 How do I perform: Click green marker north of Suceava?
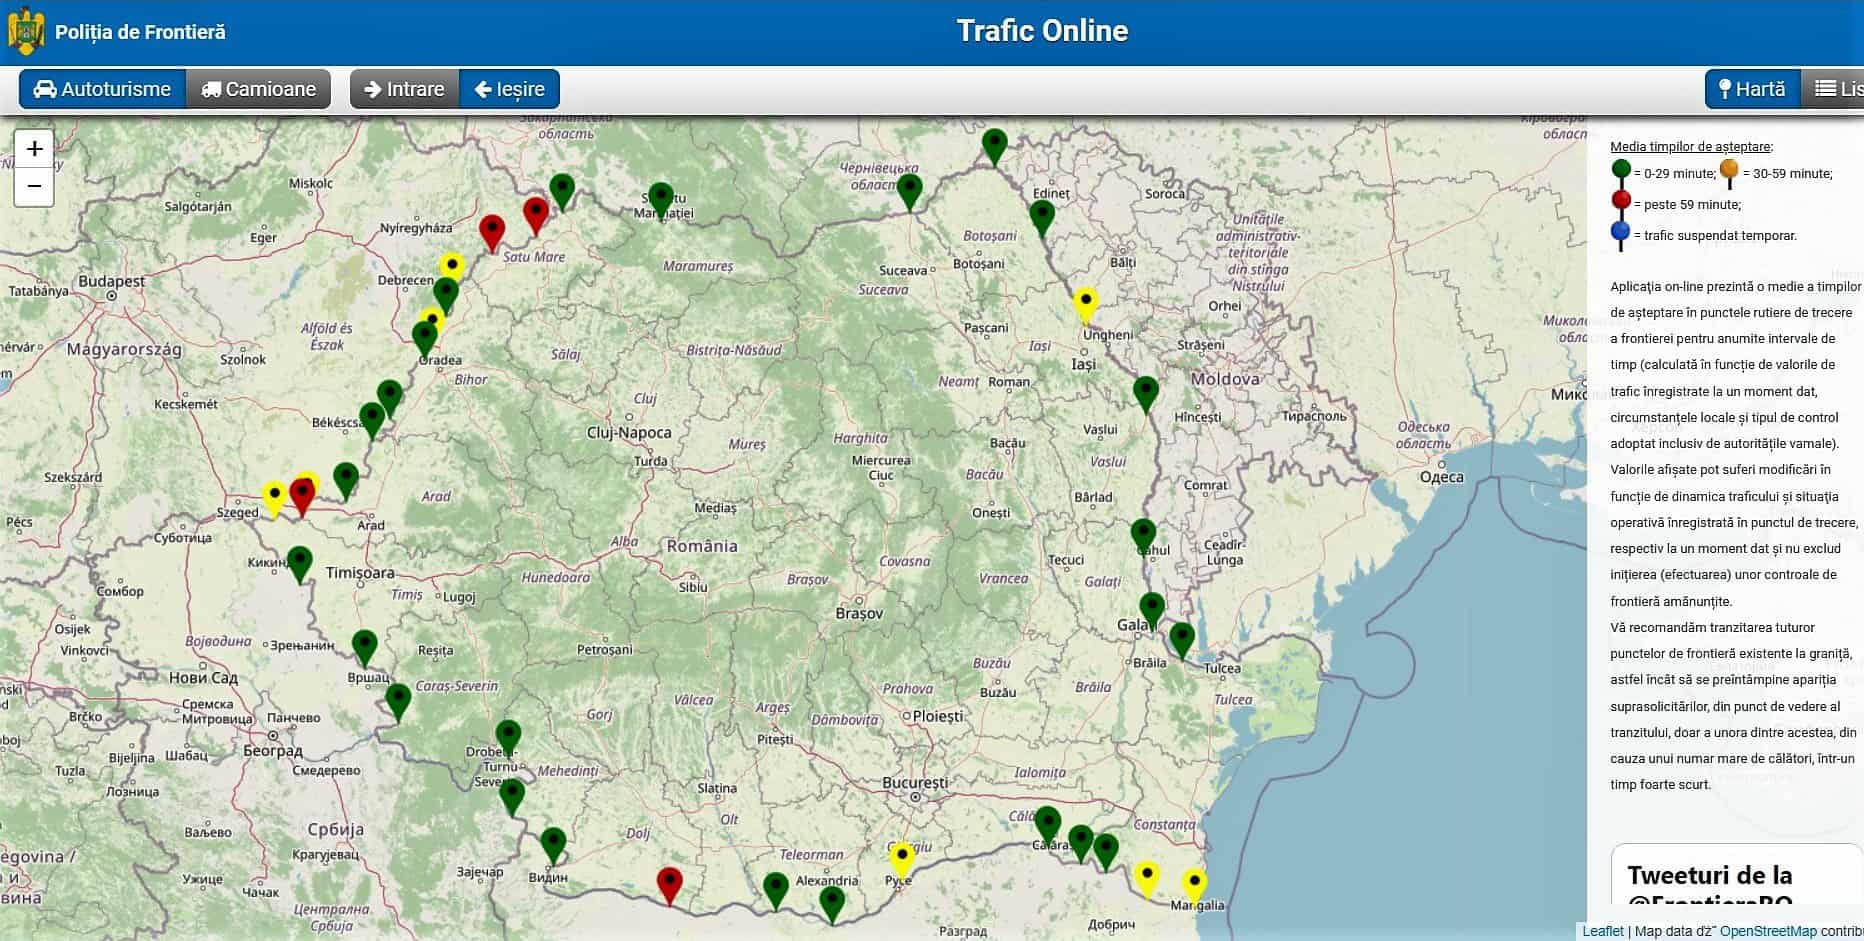pyautogui.click(x=909, y=192)
